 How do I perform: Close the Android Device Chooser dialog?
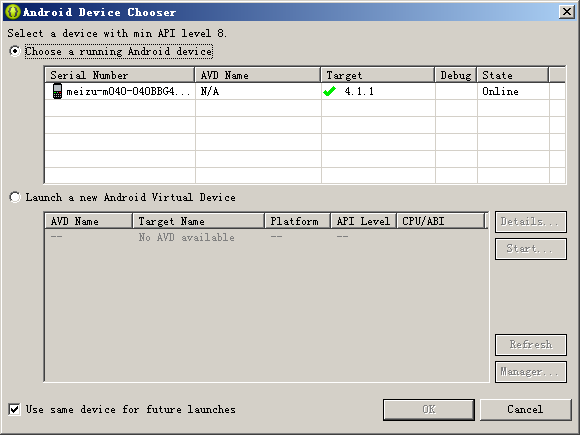tap(567, 12)
